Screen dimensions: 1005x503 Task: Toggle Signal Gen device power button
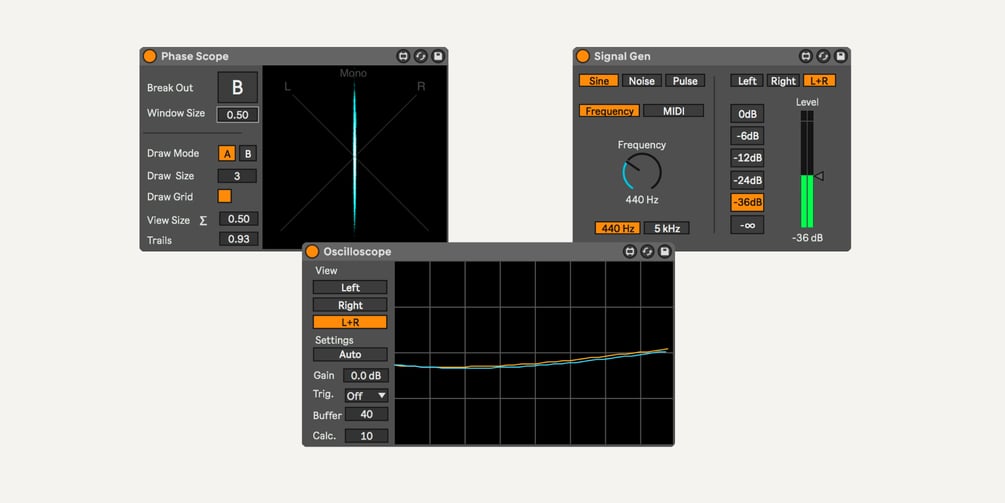point(583,56)
